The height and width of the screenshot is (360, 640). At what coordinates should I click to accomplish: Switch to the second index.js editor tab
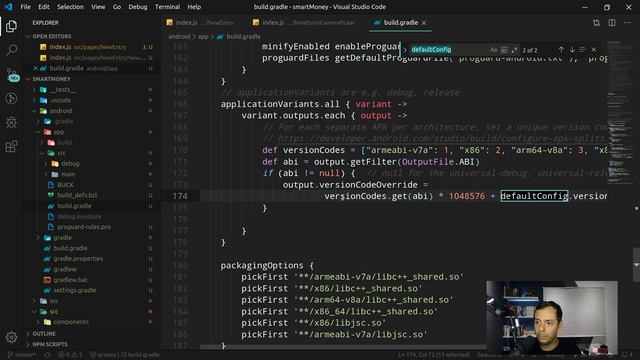[307, 23]
